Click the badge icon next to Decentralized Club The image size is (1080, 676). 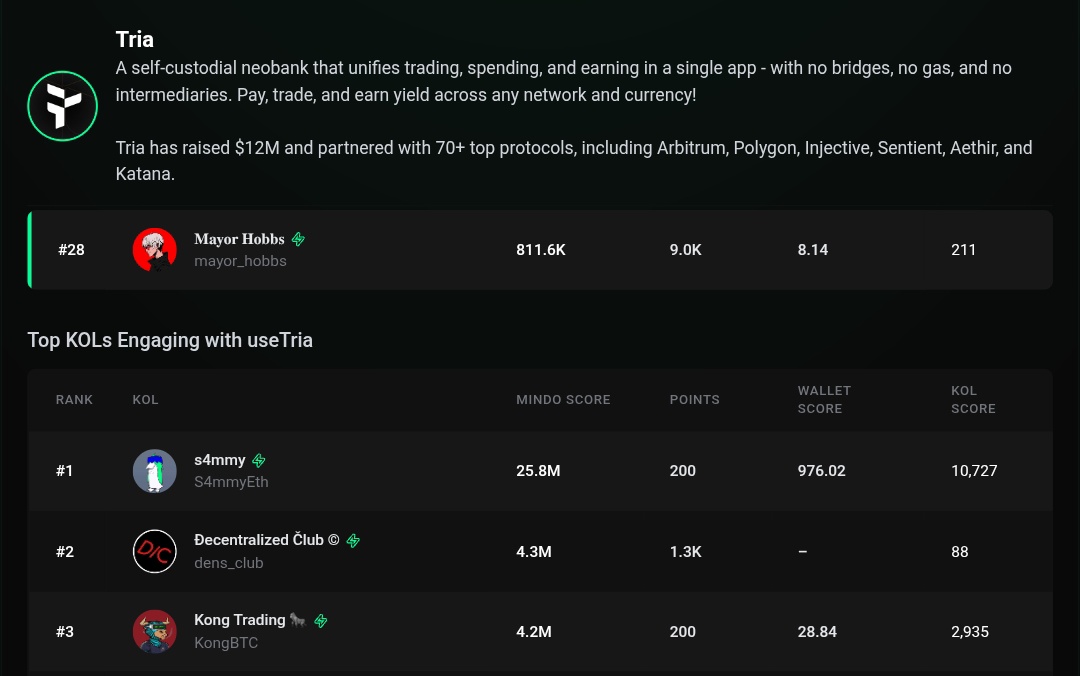(x=353, y=541)
